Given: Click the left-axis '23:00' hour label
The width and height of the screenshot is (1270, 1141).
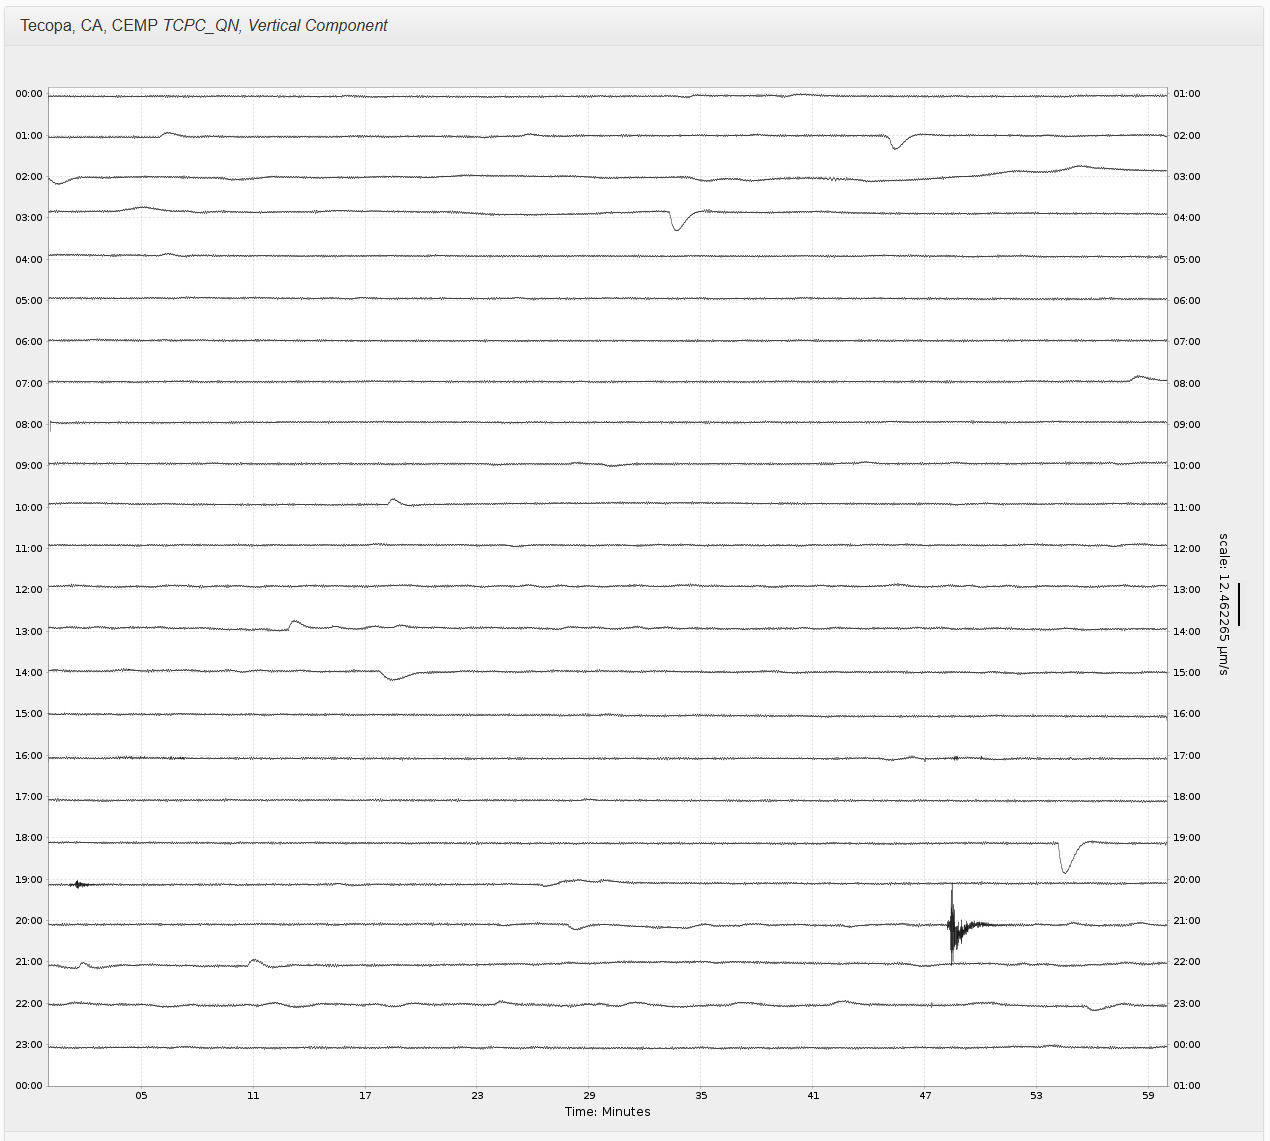Looking at the screenshot, I should 29,1045.
